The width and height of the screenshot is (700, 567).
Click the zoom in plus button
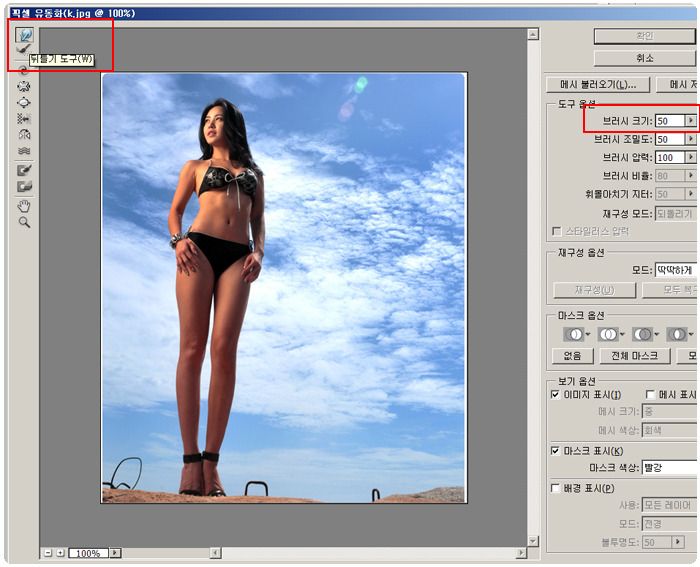[x=60, y=553]
